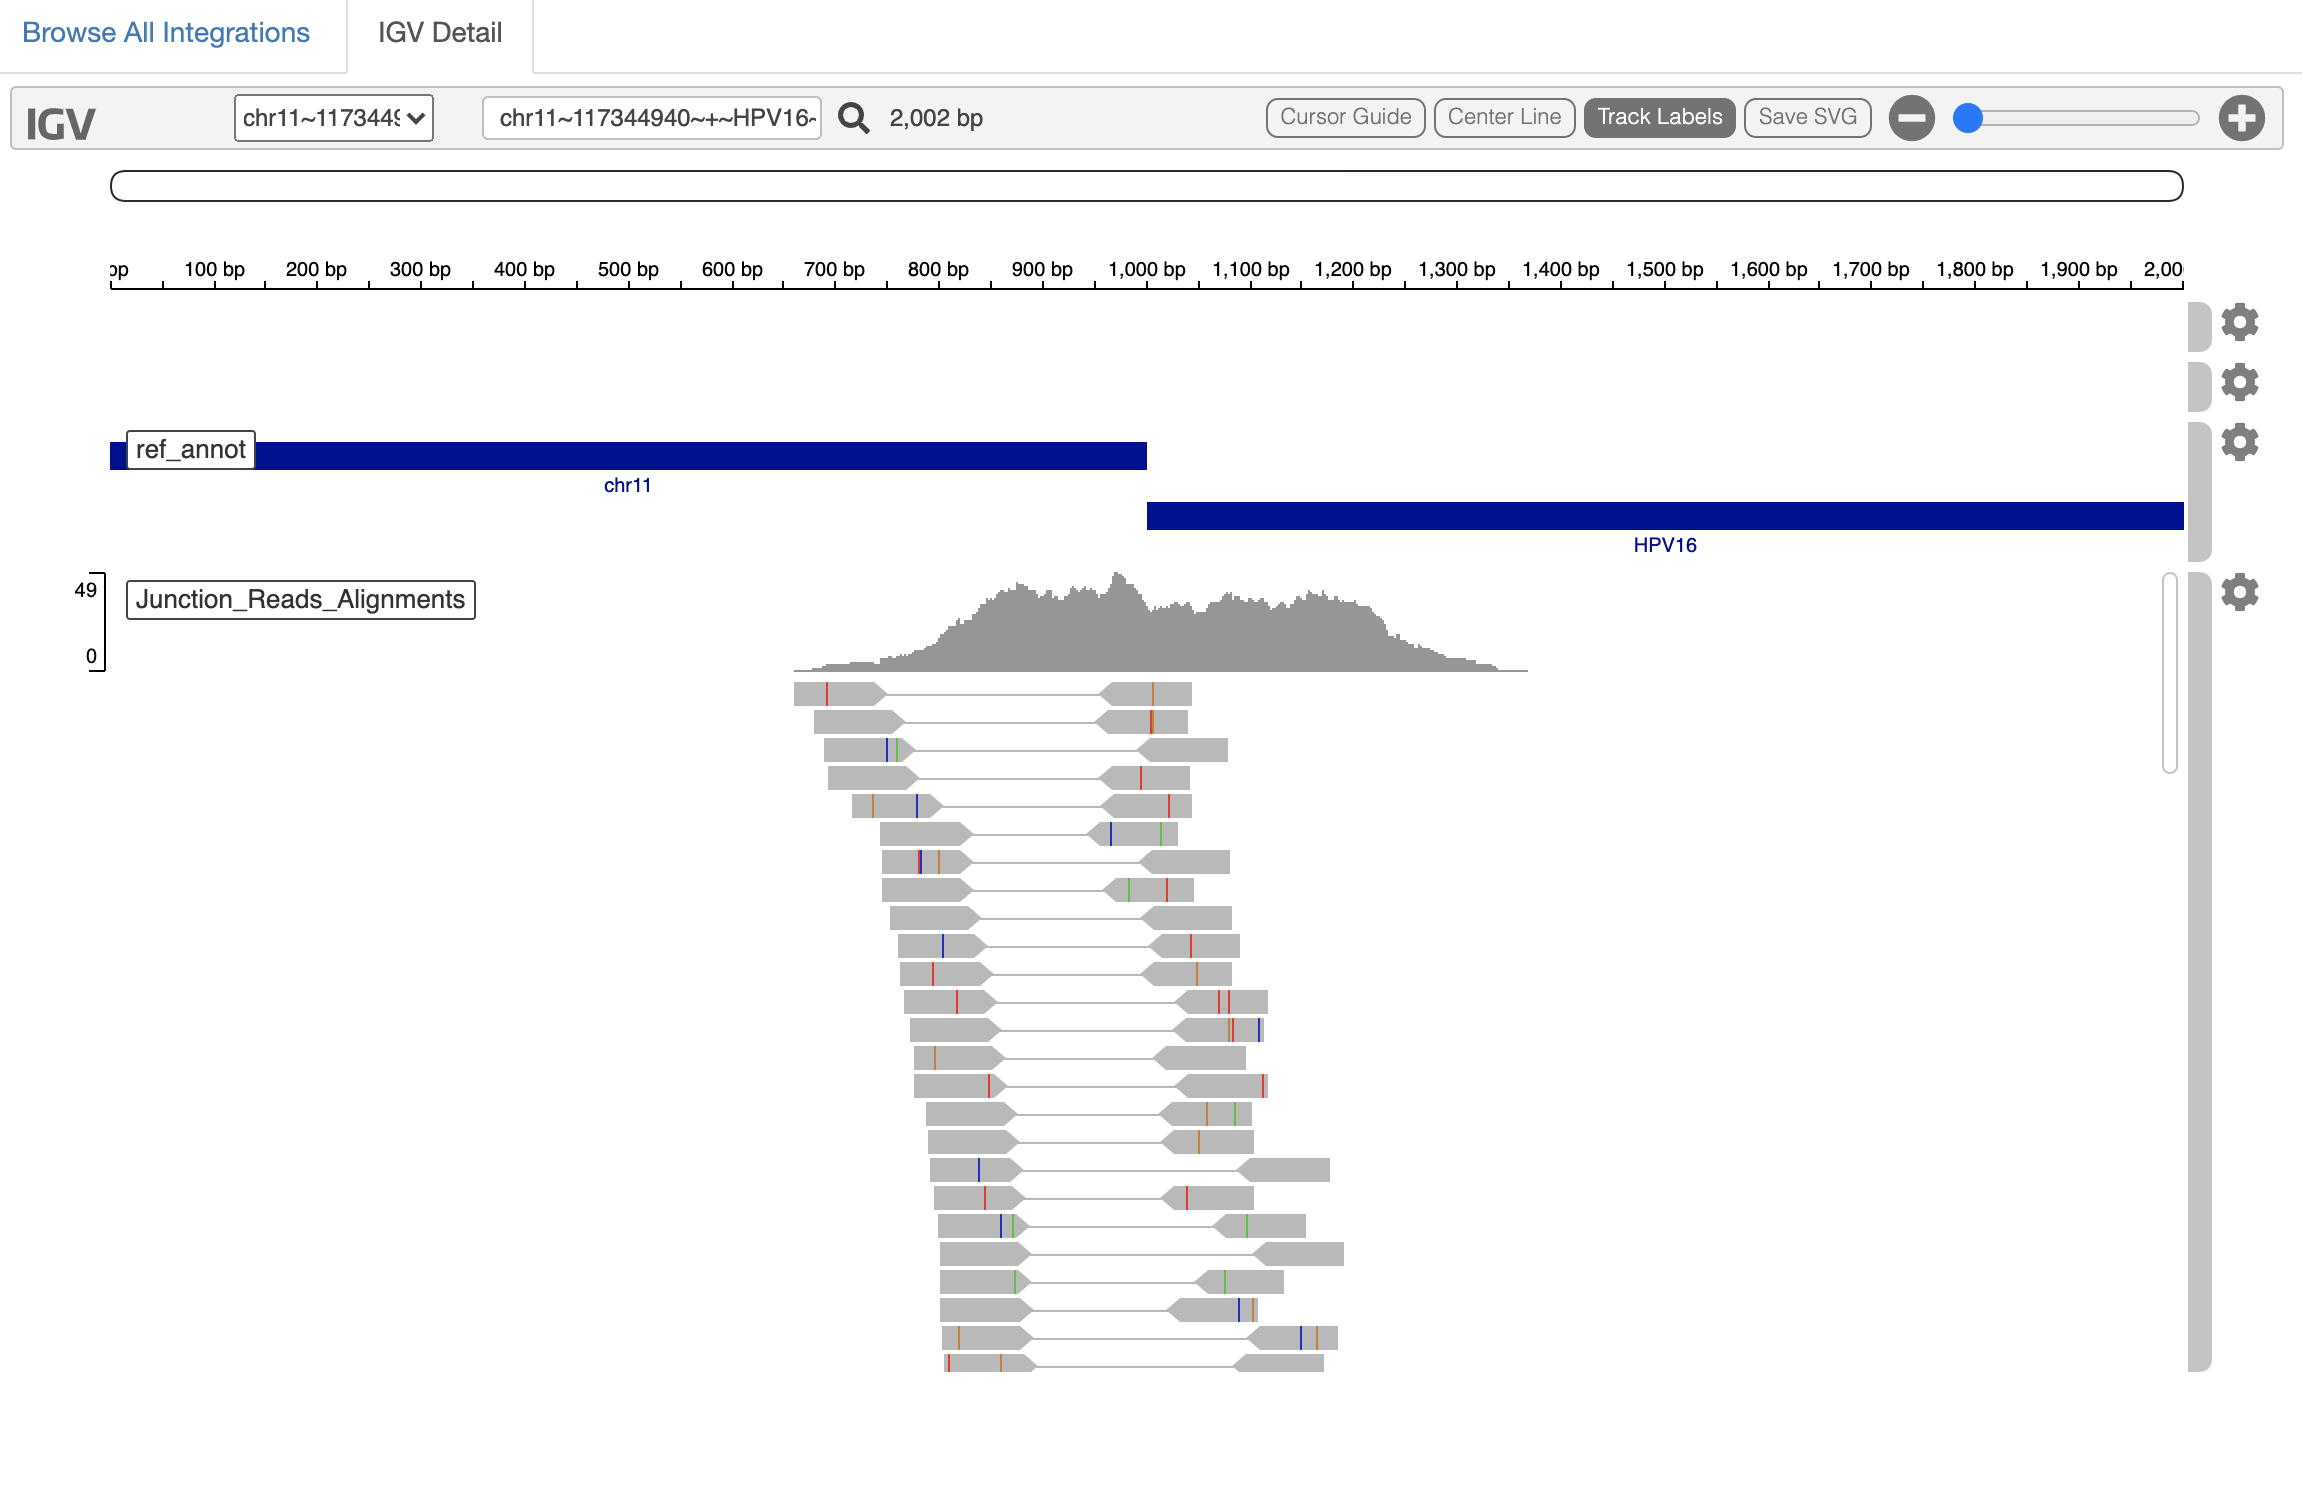Zoom out with the minus icon

pyautogui.click(x=1912, y=118)
